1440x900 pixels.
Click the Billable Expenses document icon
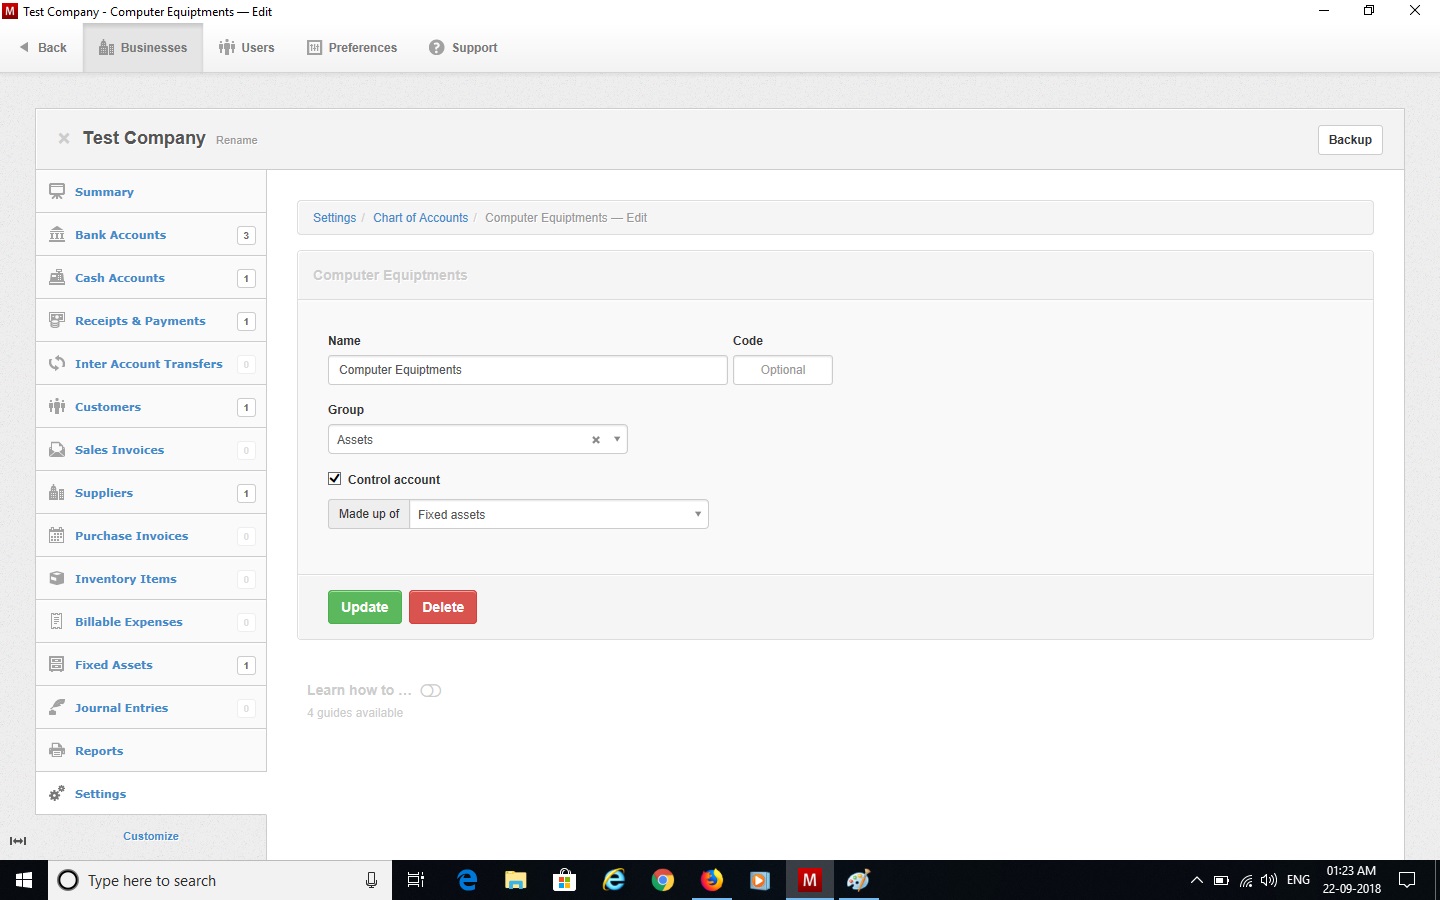57,621
